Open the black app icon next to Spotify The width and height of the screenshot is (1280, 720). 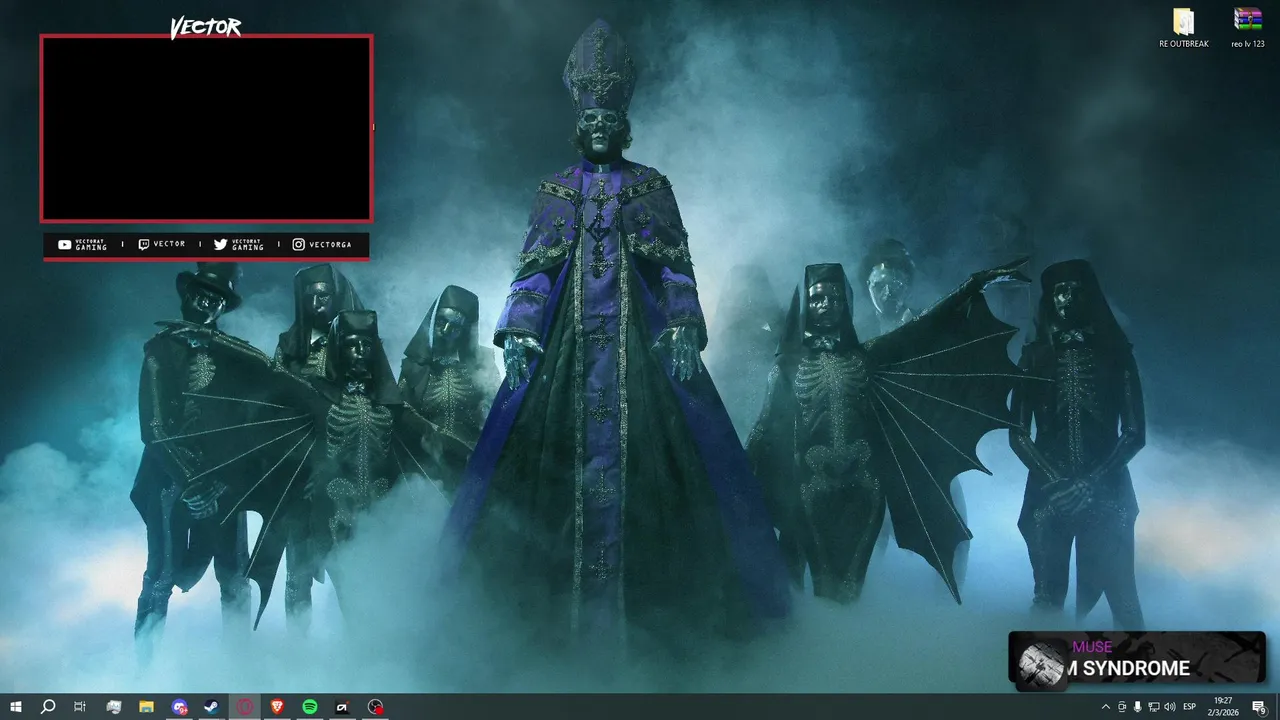tap(342, 707)
